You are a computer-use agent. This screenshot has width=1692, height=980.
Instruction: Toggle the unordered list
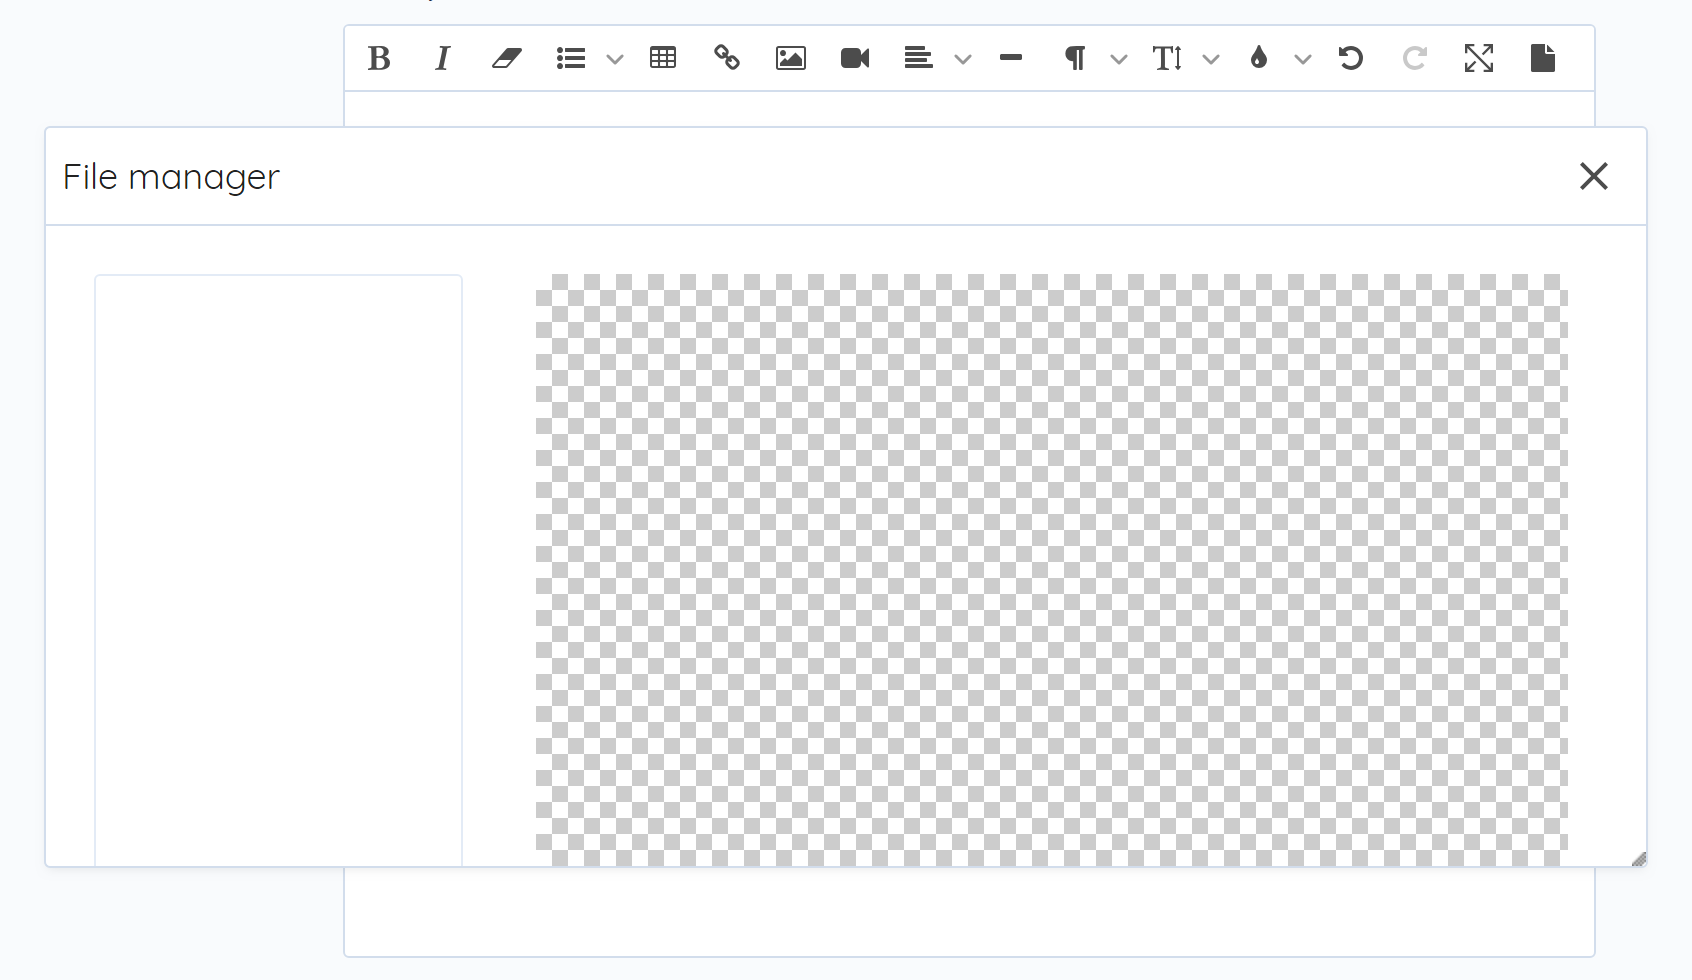click(570, 58)
